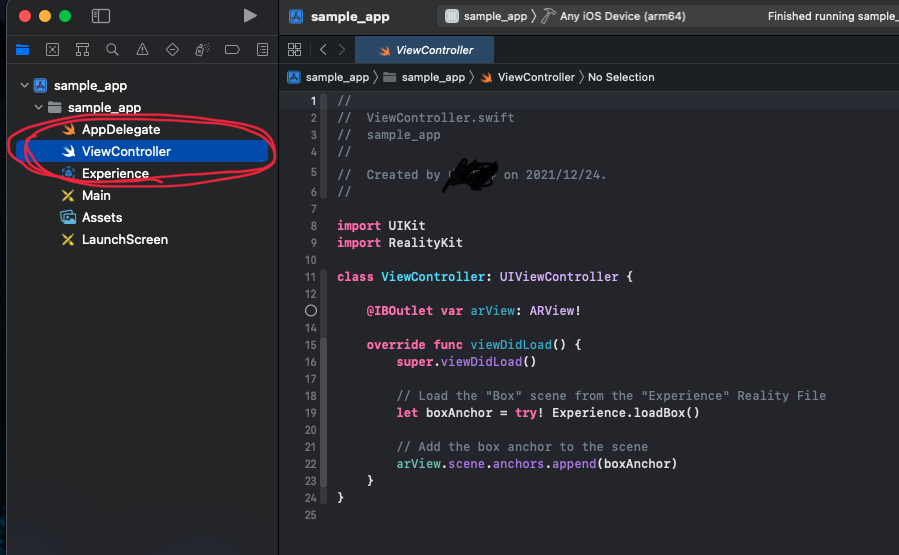The height and width of the screenshot is (555, 899).
Task: Click the super.viewDidLoad() call
Action: pos(466,362)
